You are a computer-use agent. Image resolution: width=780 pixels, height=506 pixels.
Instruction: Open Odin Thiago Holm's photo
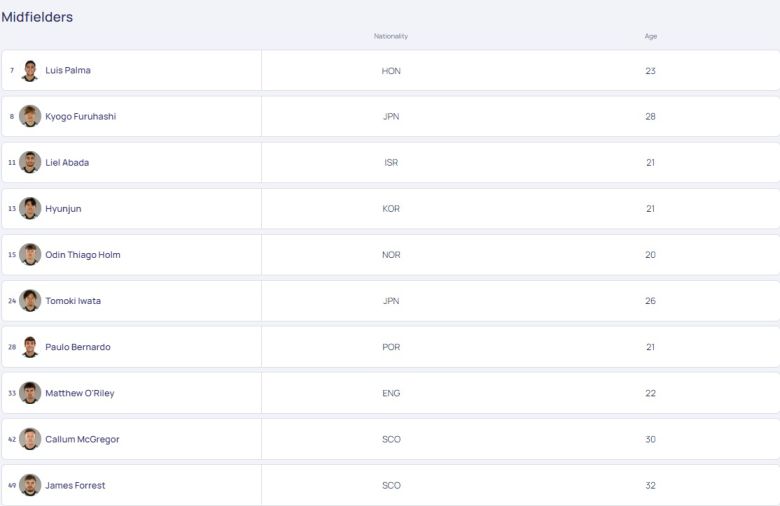tap(30, 255)
